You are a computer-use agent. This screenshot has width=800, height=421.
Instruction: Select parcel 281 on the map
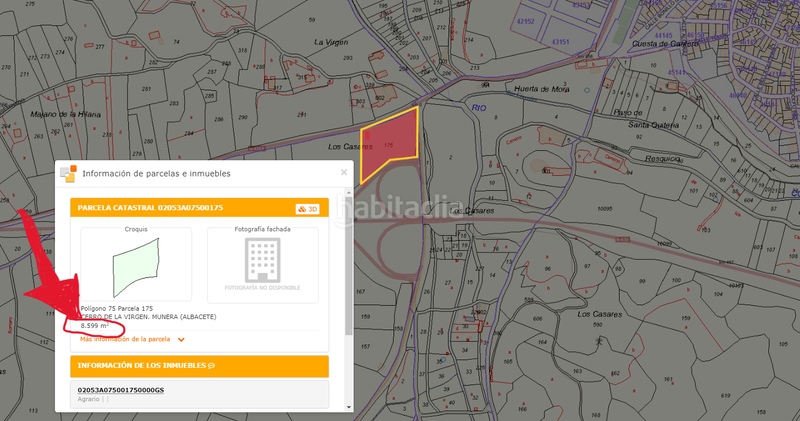click(x=147, y=89)
